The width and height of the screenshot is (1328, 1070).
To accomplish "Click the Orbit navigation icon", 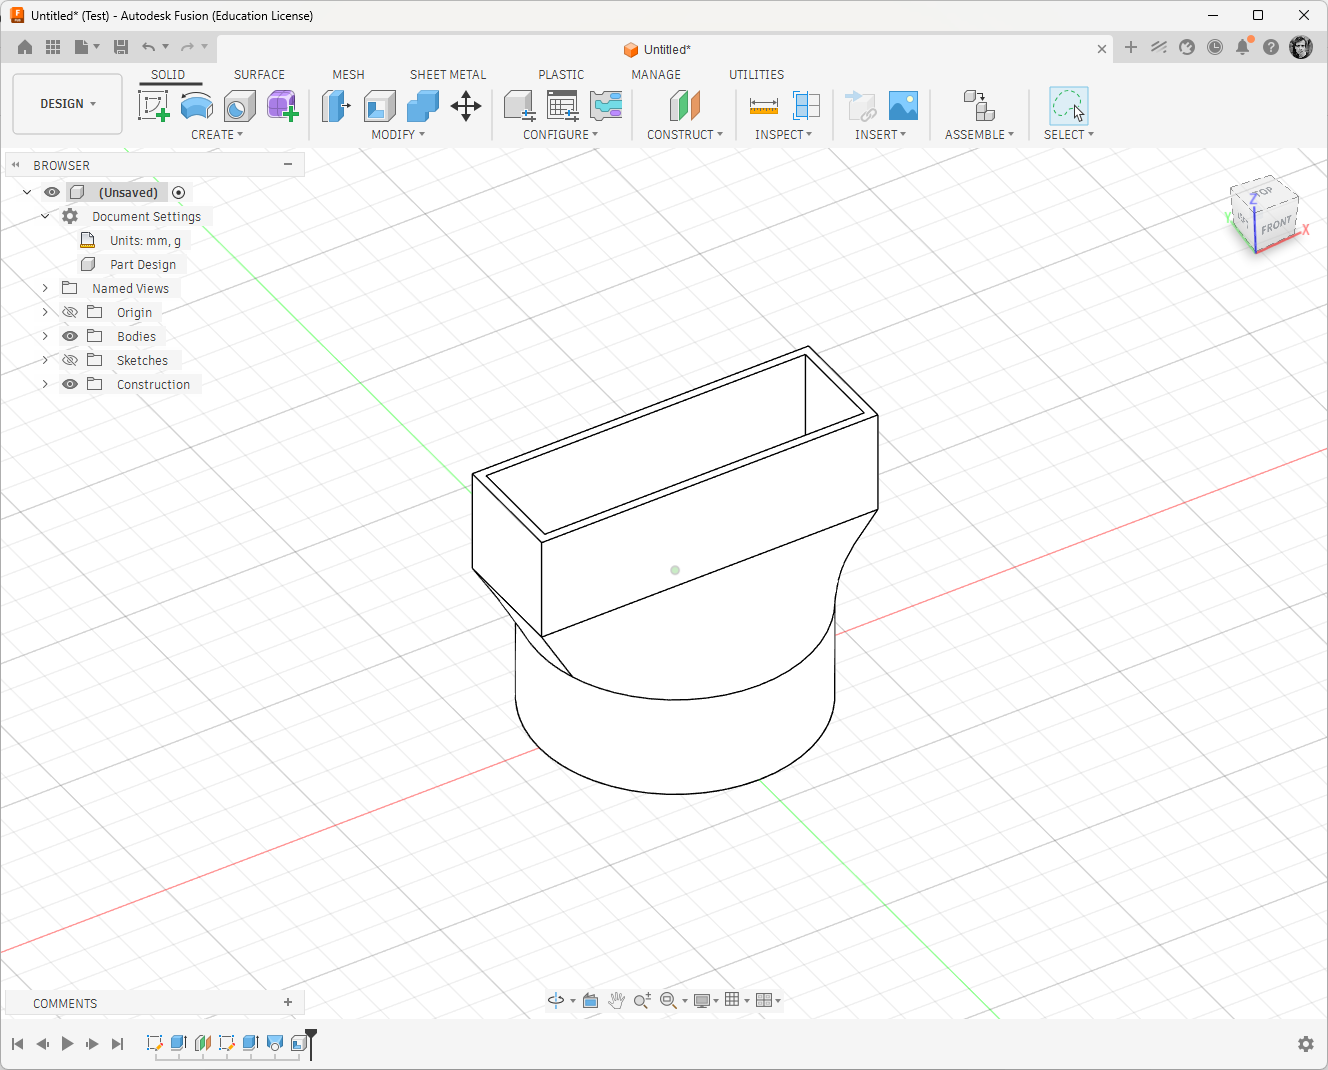I will (556, 1000).
